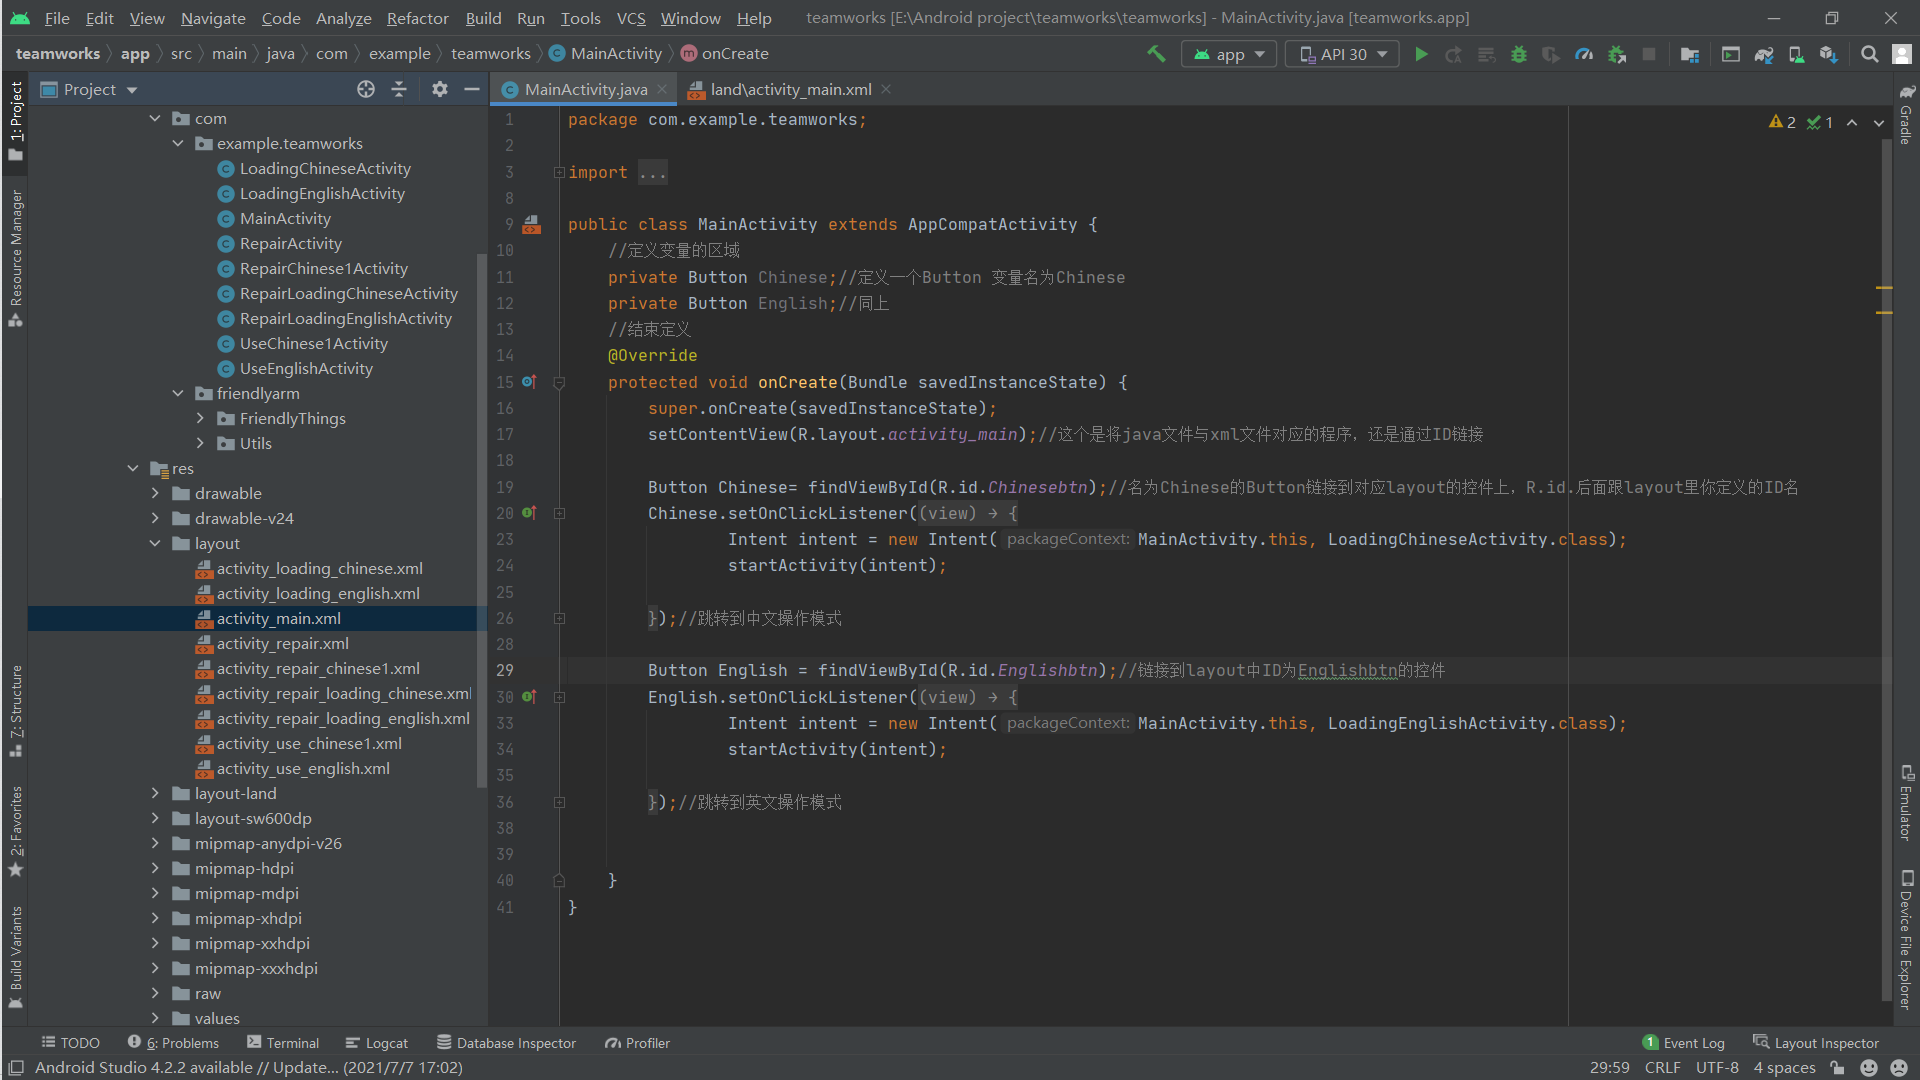Open the Logcat tool window

[x=377, y=1043]
